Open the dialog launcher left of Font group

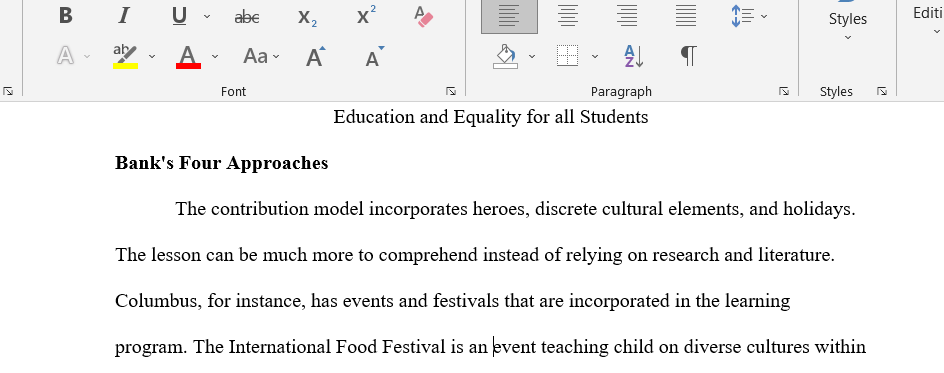point(8,91)
